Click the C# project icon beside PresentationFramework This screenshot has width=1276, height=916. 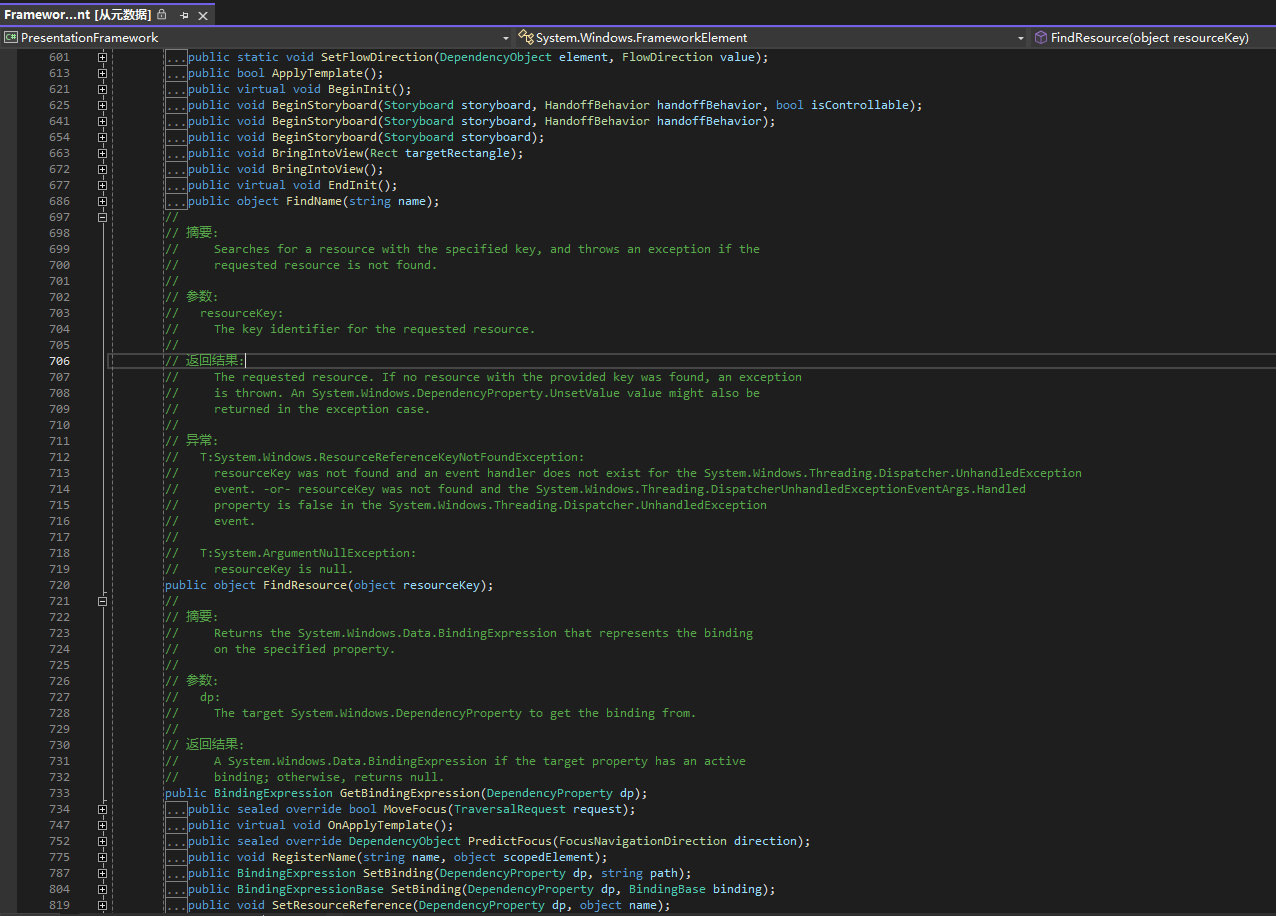(x=10, y=37)
